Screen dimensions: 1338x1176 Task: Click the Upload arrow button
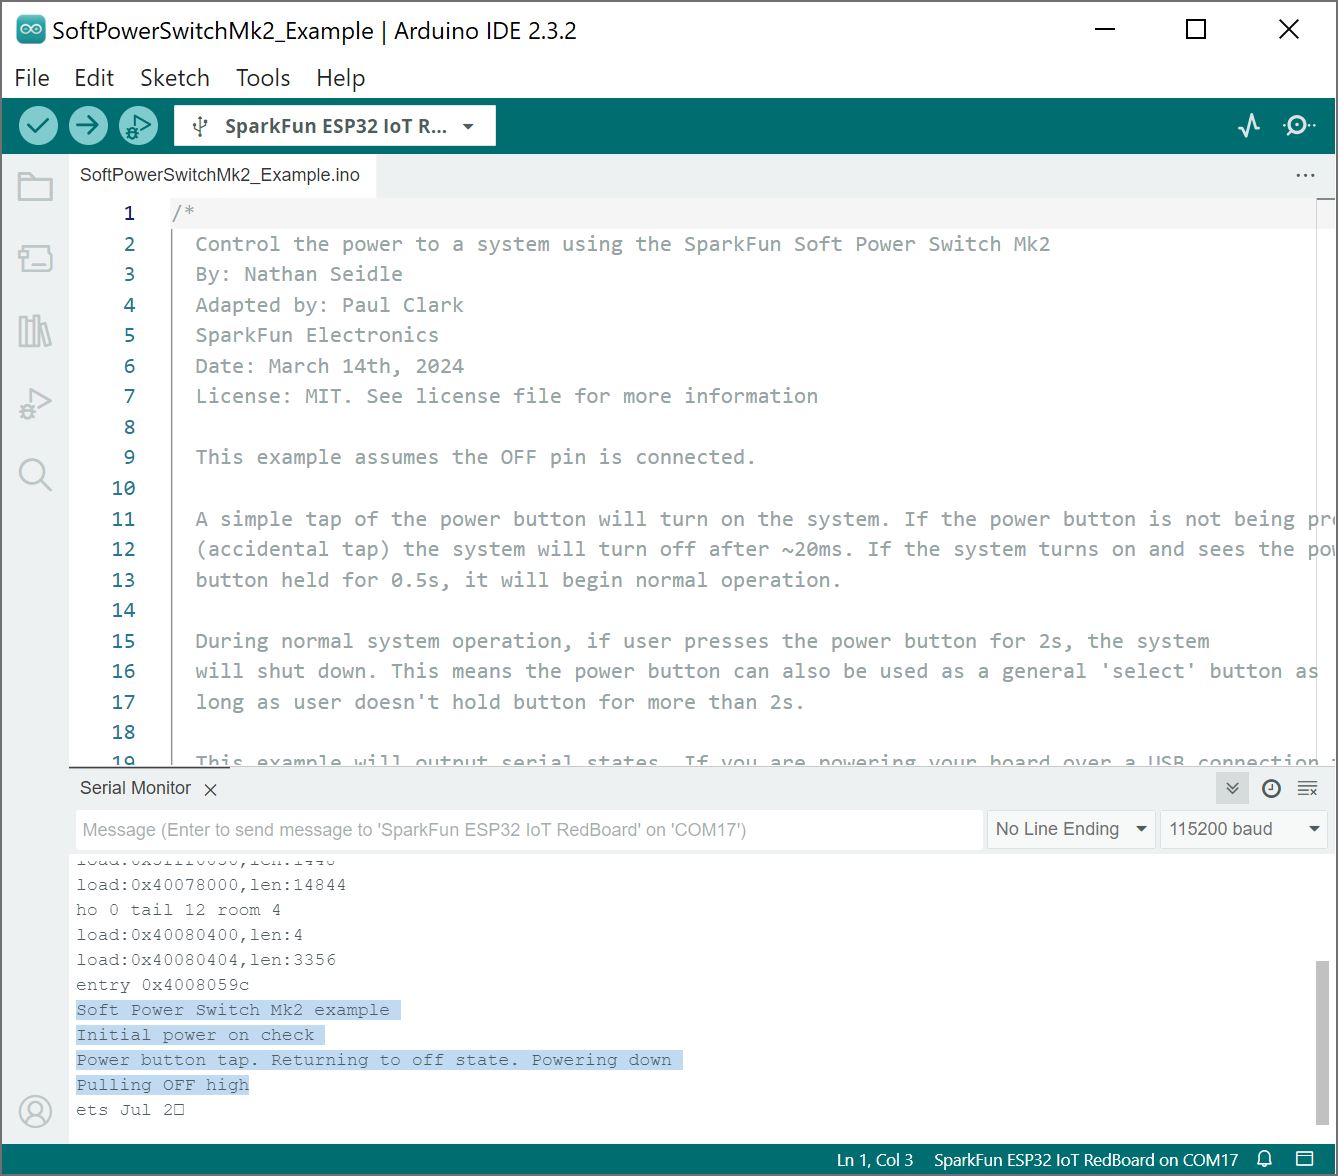(88, 126)
